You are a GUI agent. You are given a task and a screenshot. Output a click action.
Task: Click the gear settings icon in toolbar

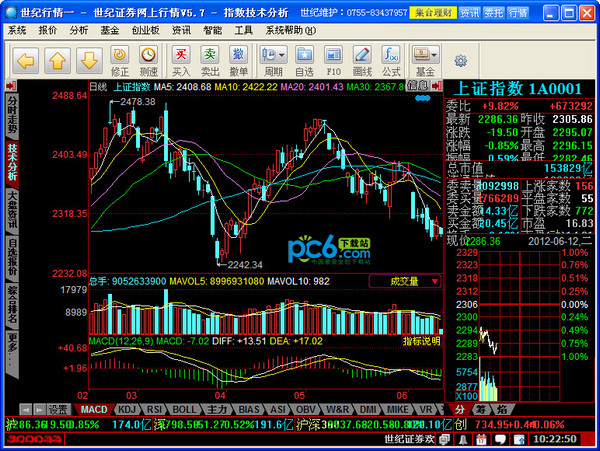[x=460, y=60]
